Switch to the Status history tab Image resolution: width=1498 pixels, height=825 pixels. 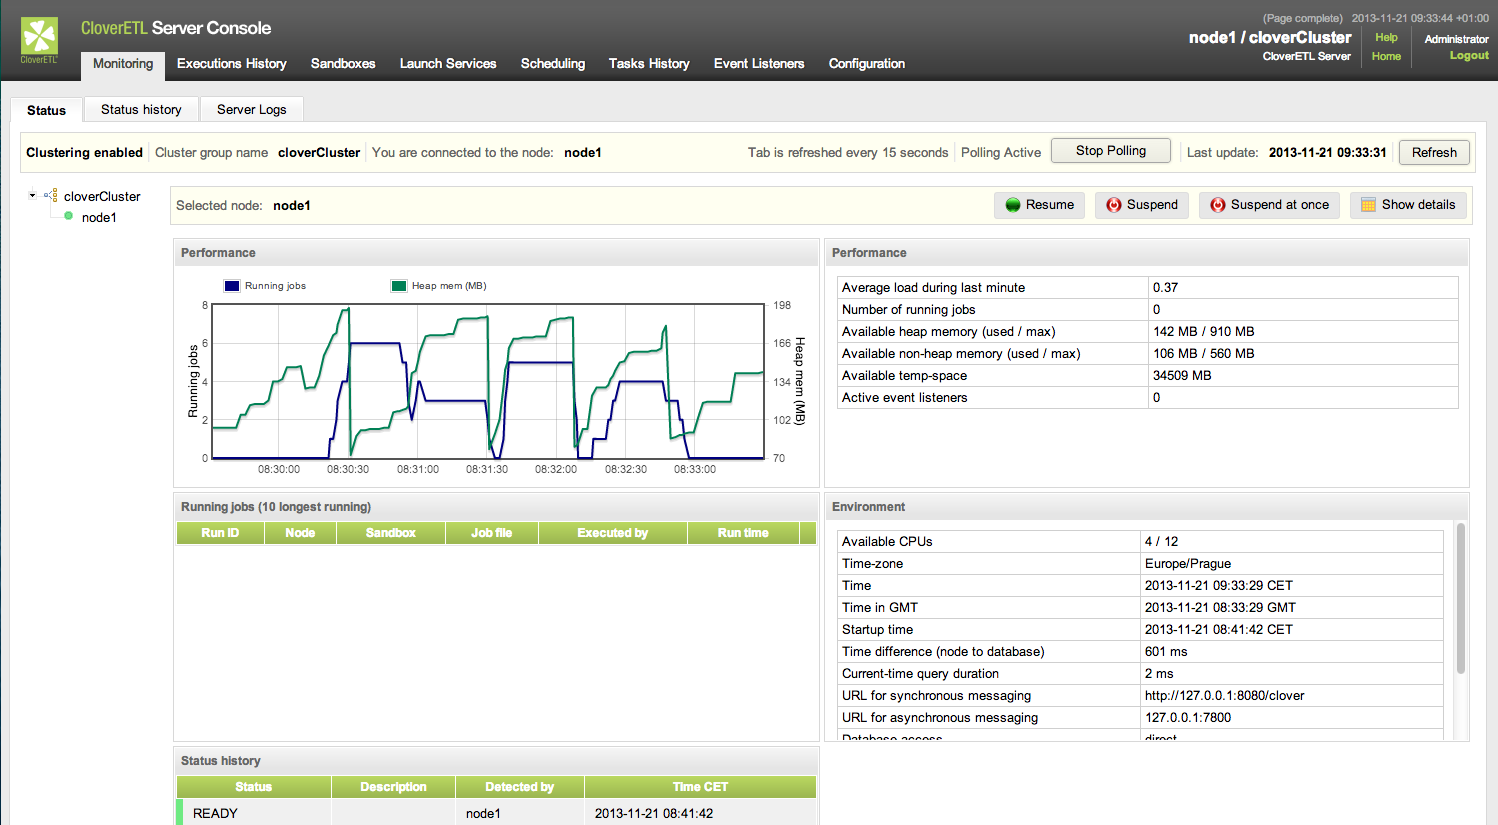[x=141, y=109]
